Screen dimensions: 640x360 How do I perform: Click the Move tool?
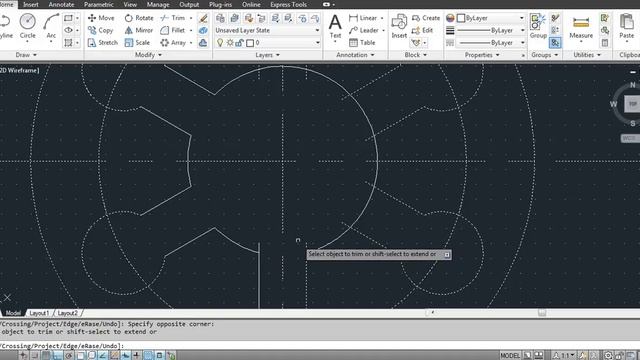point(101,18)
